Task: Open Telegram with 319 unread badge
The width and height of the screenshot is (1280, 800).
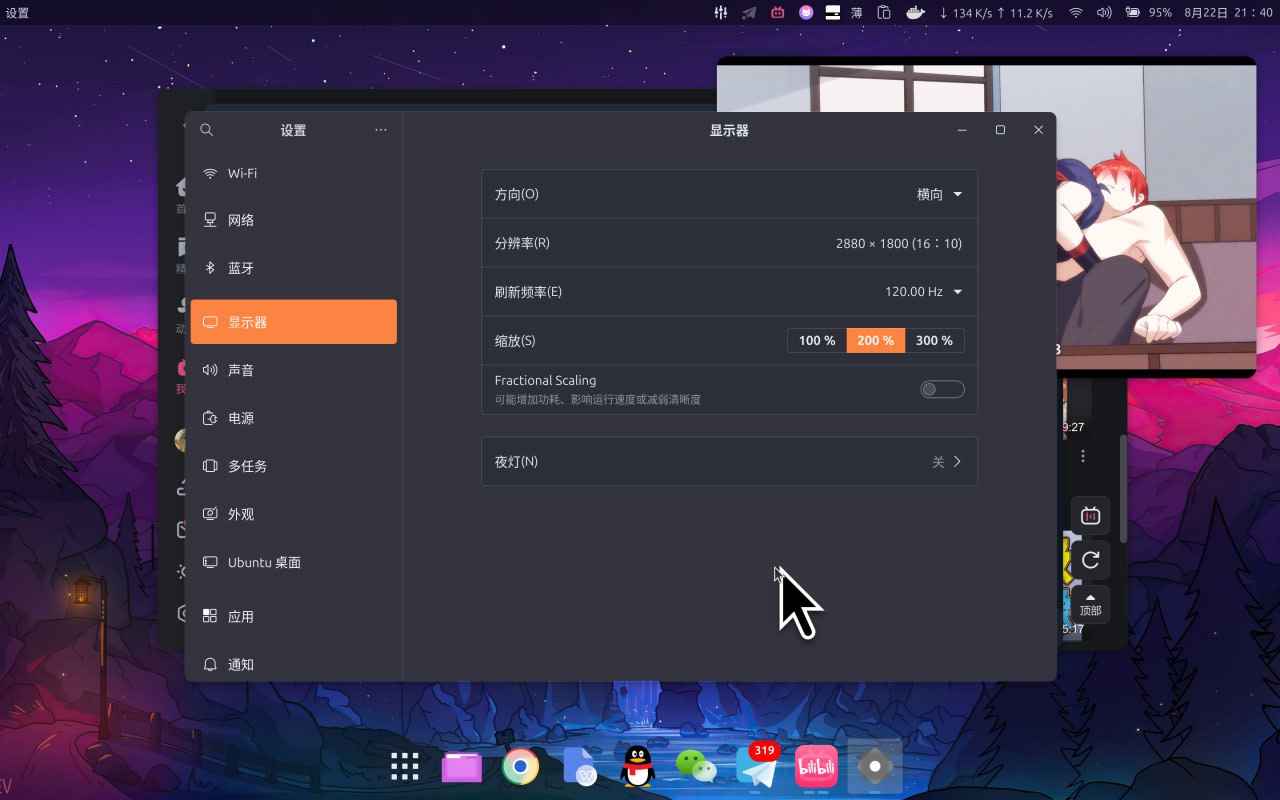Action: pyautogui.click(x=758, y=767)
